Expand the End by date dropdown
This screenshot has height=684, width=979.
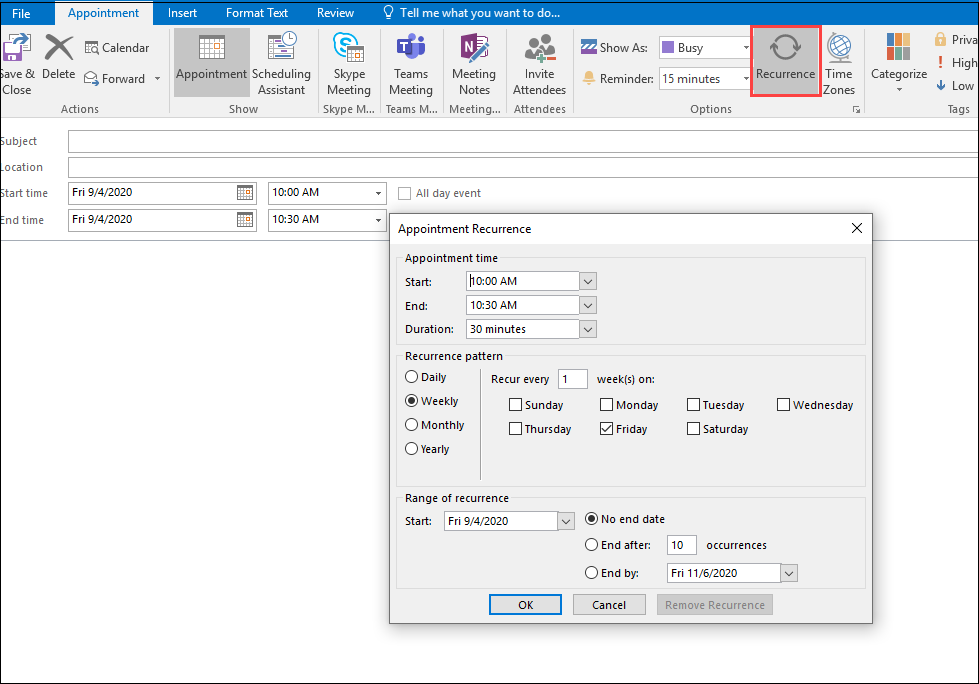tap(789, 573)
